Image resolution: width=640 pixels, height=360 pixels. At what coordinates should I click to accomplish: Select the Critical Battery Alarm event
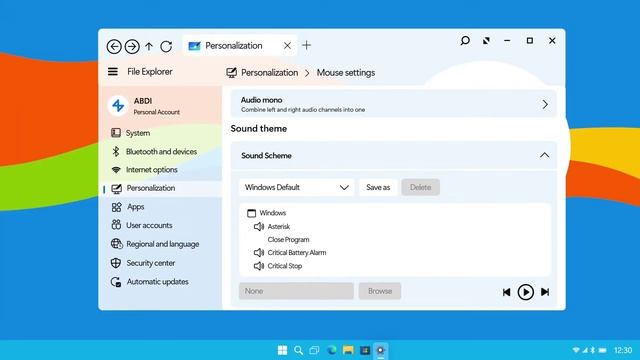[x=290, y=253]
